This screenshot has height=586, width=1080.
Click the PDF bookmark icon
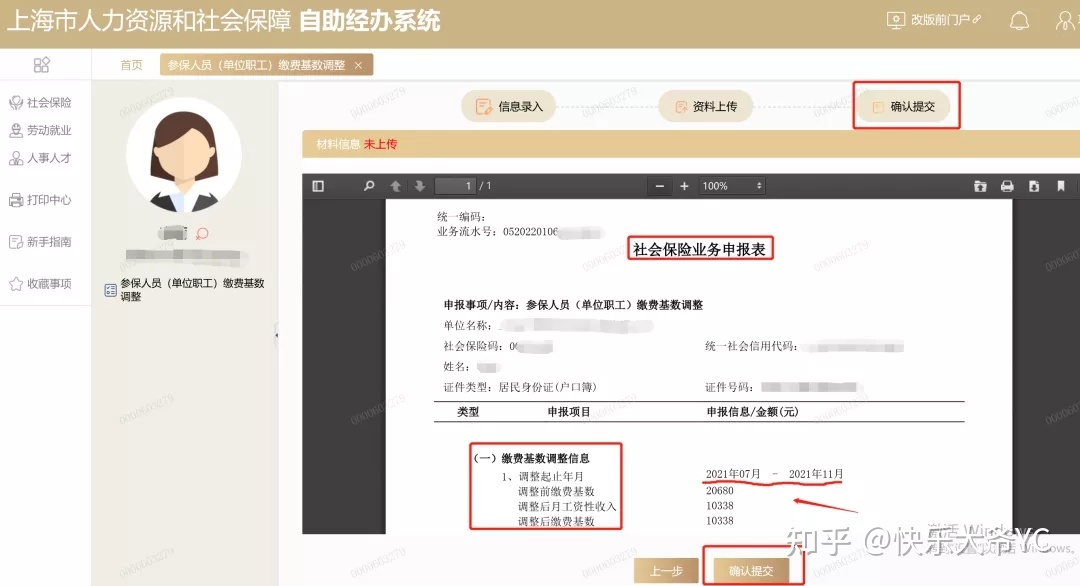click(x=1061, y=186)
